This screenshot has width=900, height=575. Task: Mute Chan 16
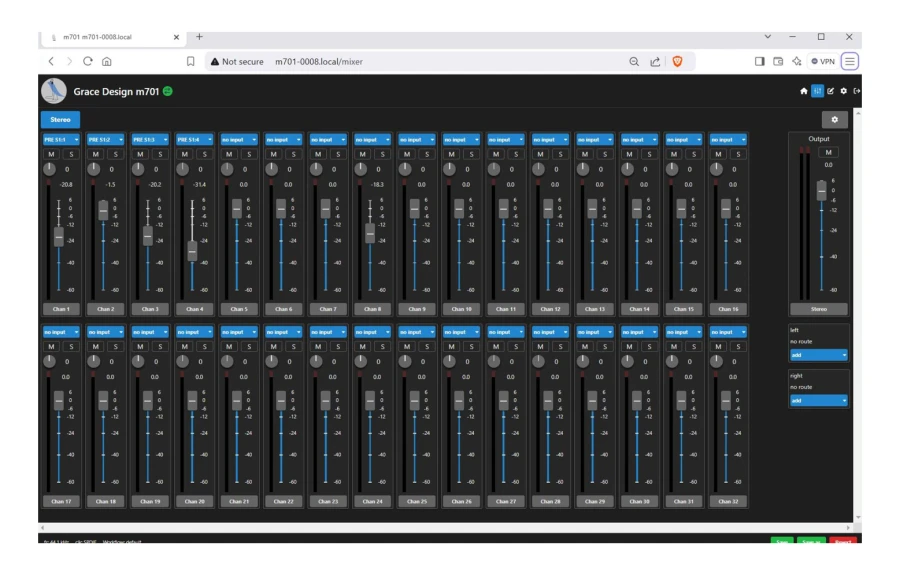click(719, 154)
